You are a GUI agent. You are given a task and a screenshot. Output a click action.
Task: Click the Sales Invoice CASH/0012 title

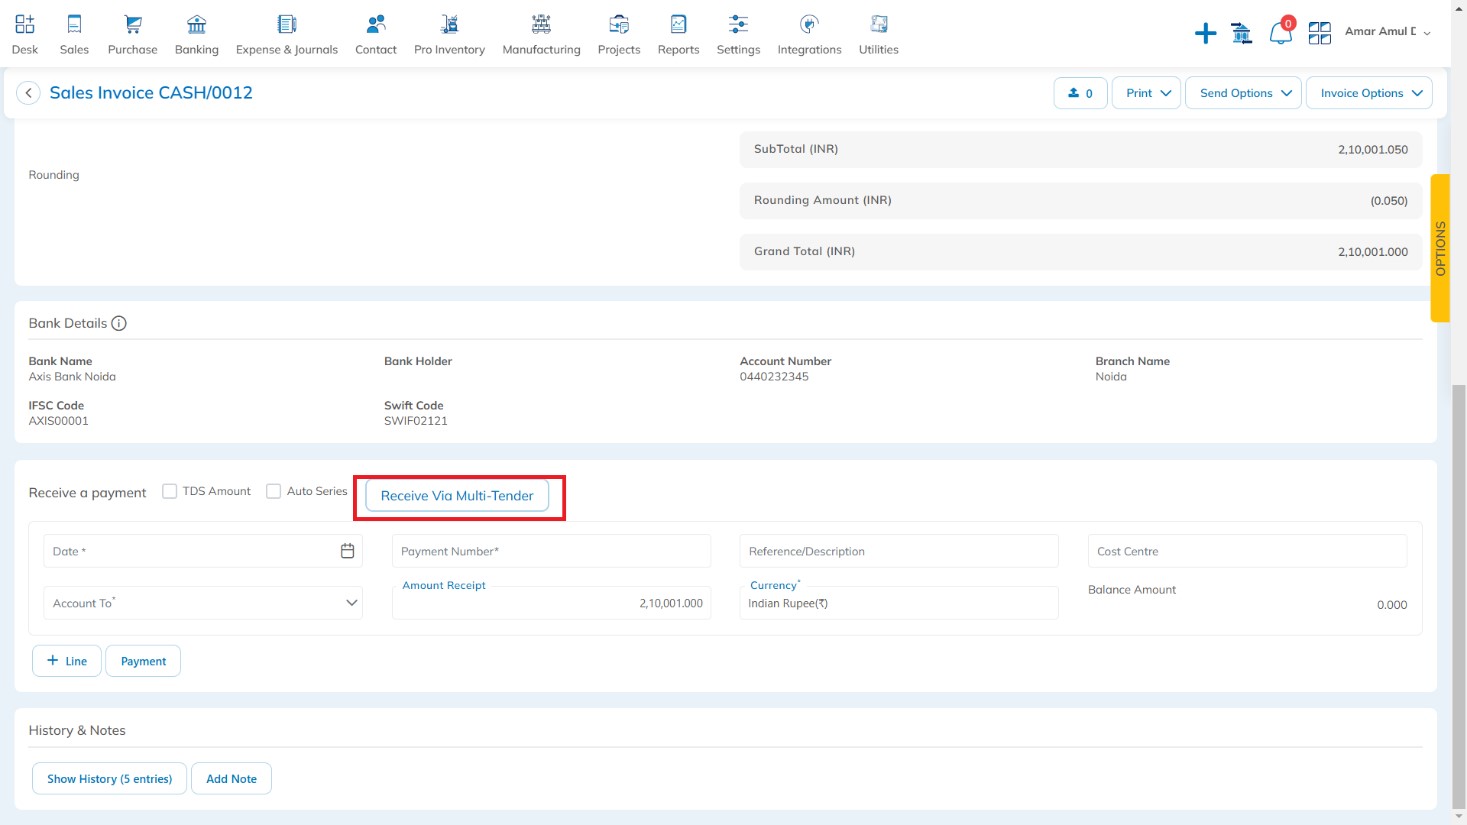pos(151,93)
